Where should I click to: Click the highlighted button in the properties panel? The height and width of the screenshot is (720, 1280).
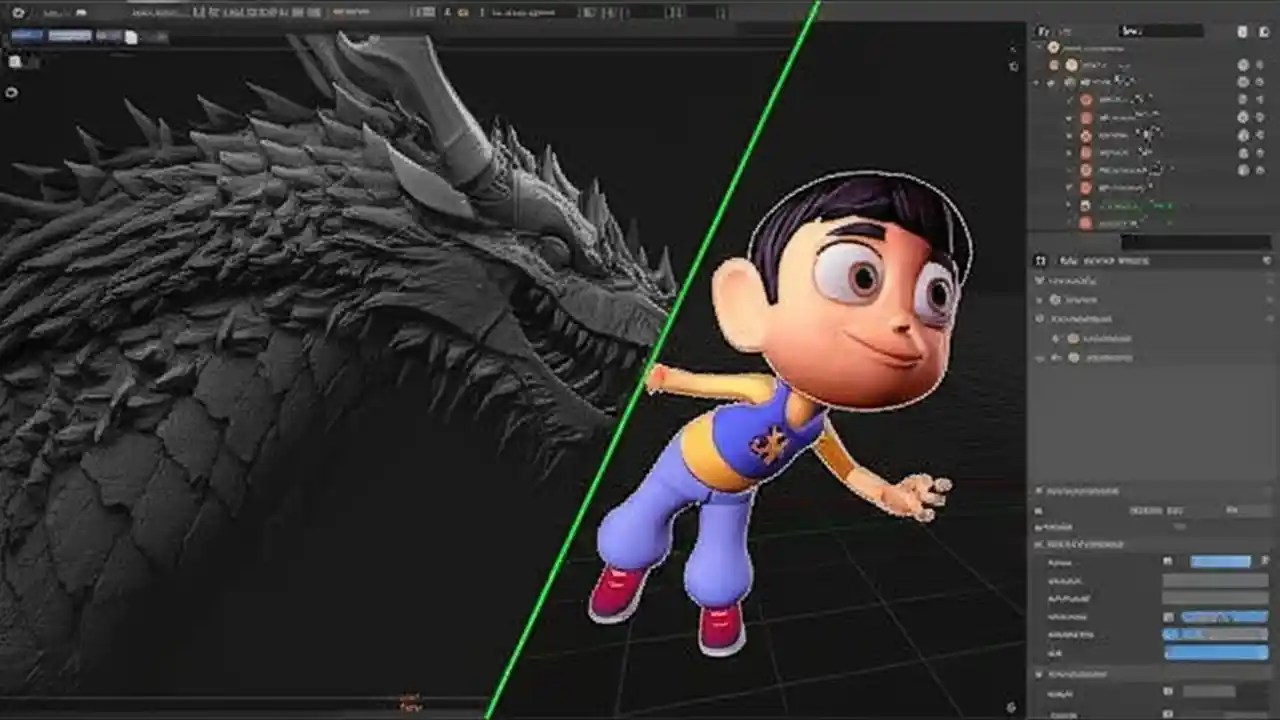click(x=1220, y=561)
